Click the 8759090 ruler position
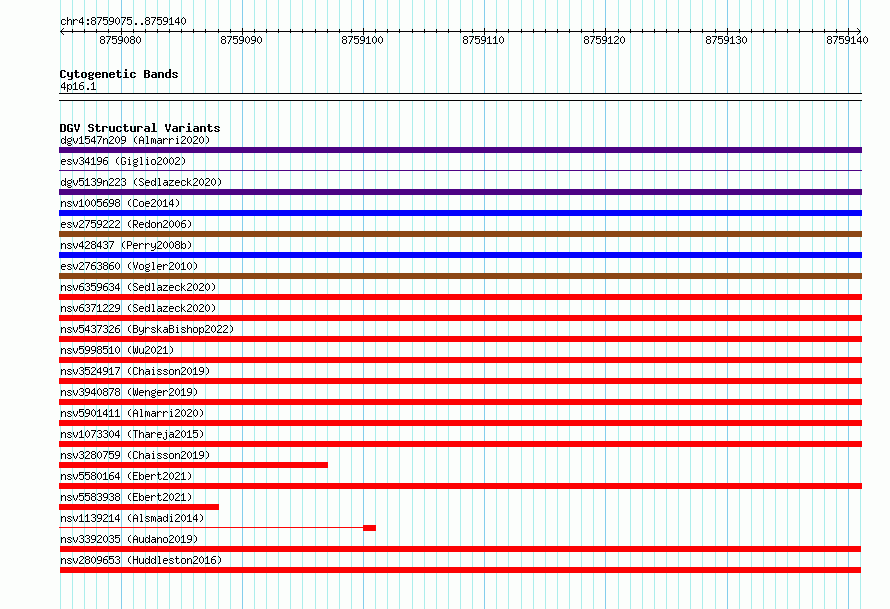Screen dimensions: 890x609 [241, 40]
